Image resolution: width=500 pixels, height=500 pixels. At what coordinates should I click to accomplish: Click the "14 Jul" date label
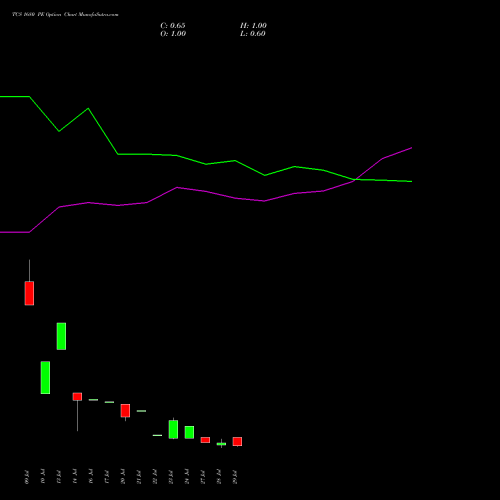pos(75,477)
